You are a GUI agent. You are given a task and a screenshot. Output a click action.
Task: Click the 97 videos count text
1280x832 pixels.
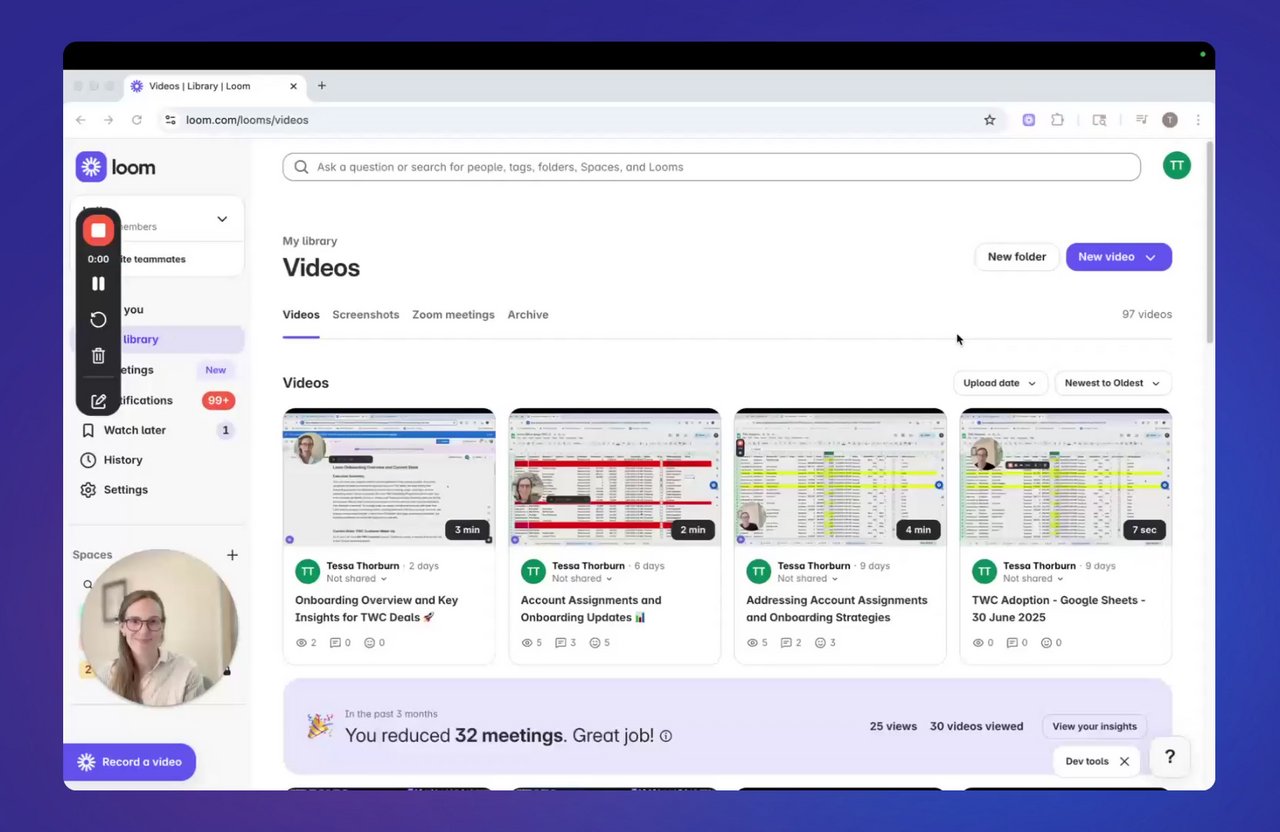(x=1147, y=315)
